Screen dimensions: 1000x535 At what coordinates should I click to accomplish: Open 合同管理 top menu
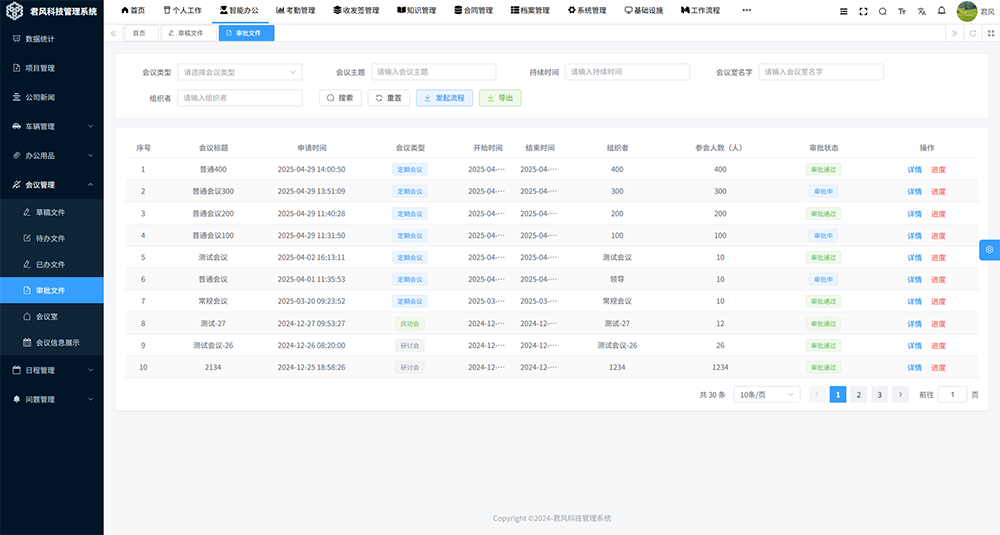(474, 10)
